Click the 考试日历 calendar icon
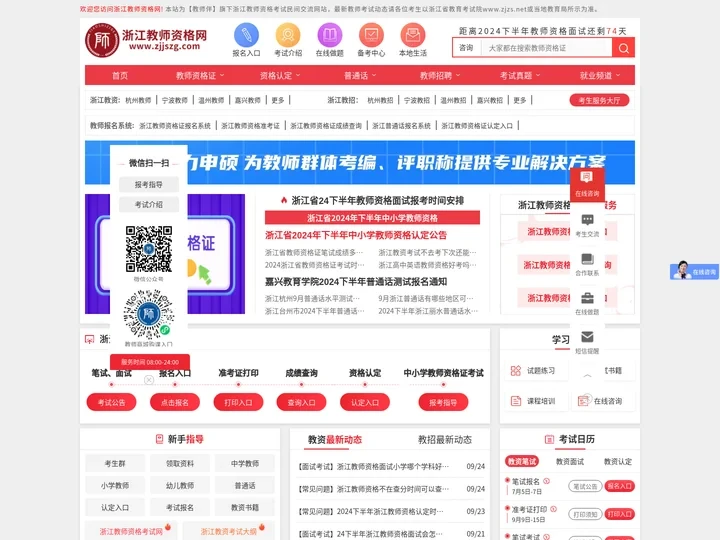The image size is (720, 540). tap(549, 439)
